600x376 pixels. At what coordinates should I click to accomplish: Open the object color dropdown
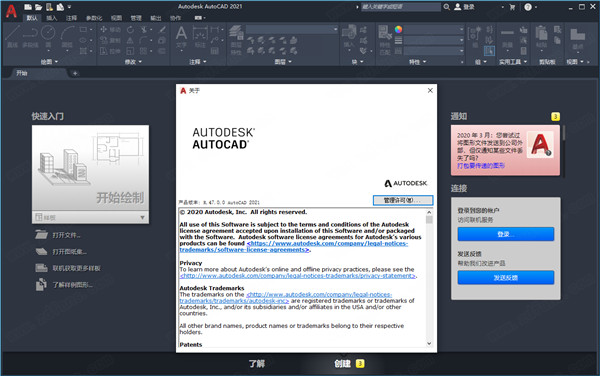click(434, 29)
